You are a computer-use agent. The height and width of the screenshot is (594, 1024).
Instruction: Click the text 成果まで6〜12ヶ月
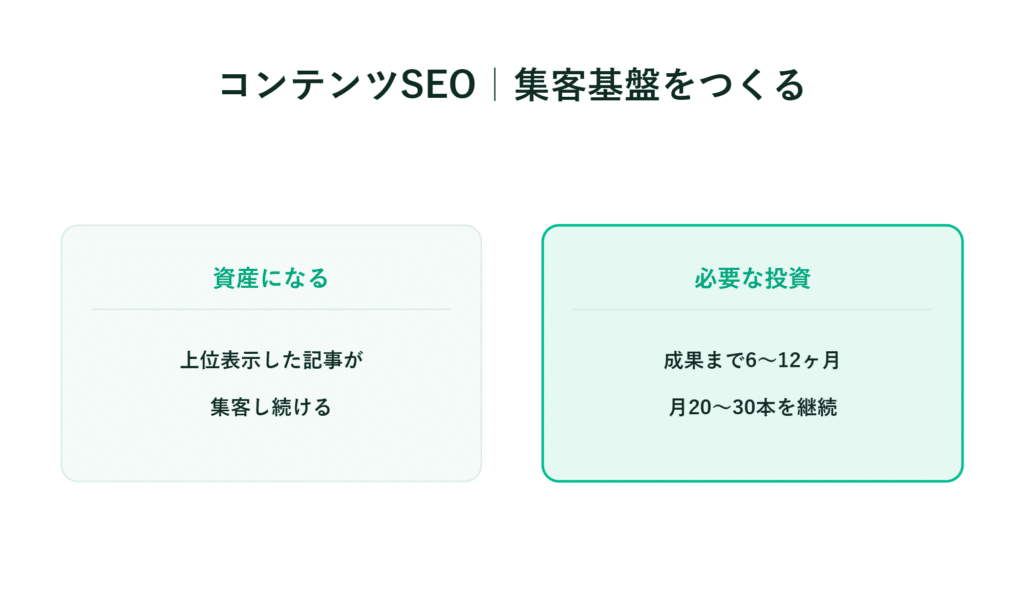(752, 360)
